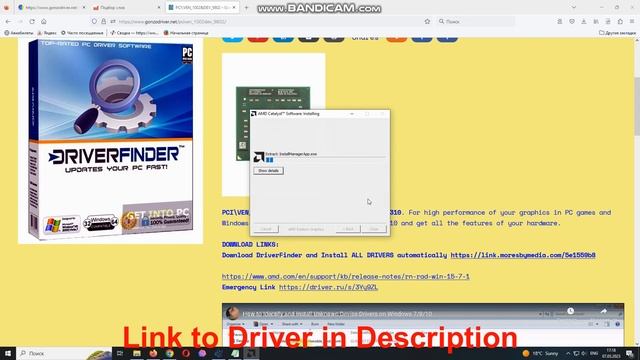Click the padlock site security icon
This screenshot has height=360, width=640.
click(x=103, y=21)
